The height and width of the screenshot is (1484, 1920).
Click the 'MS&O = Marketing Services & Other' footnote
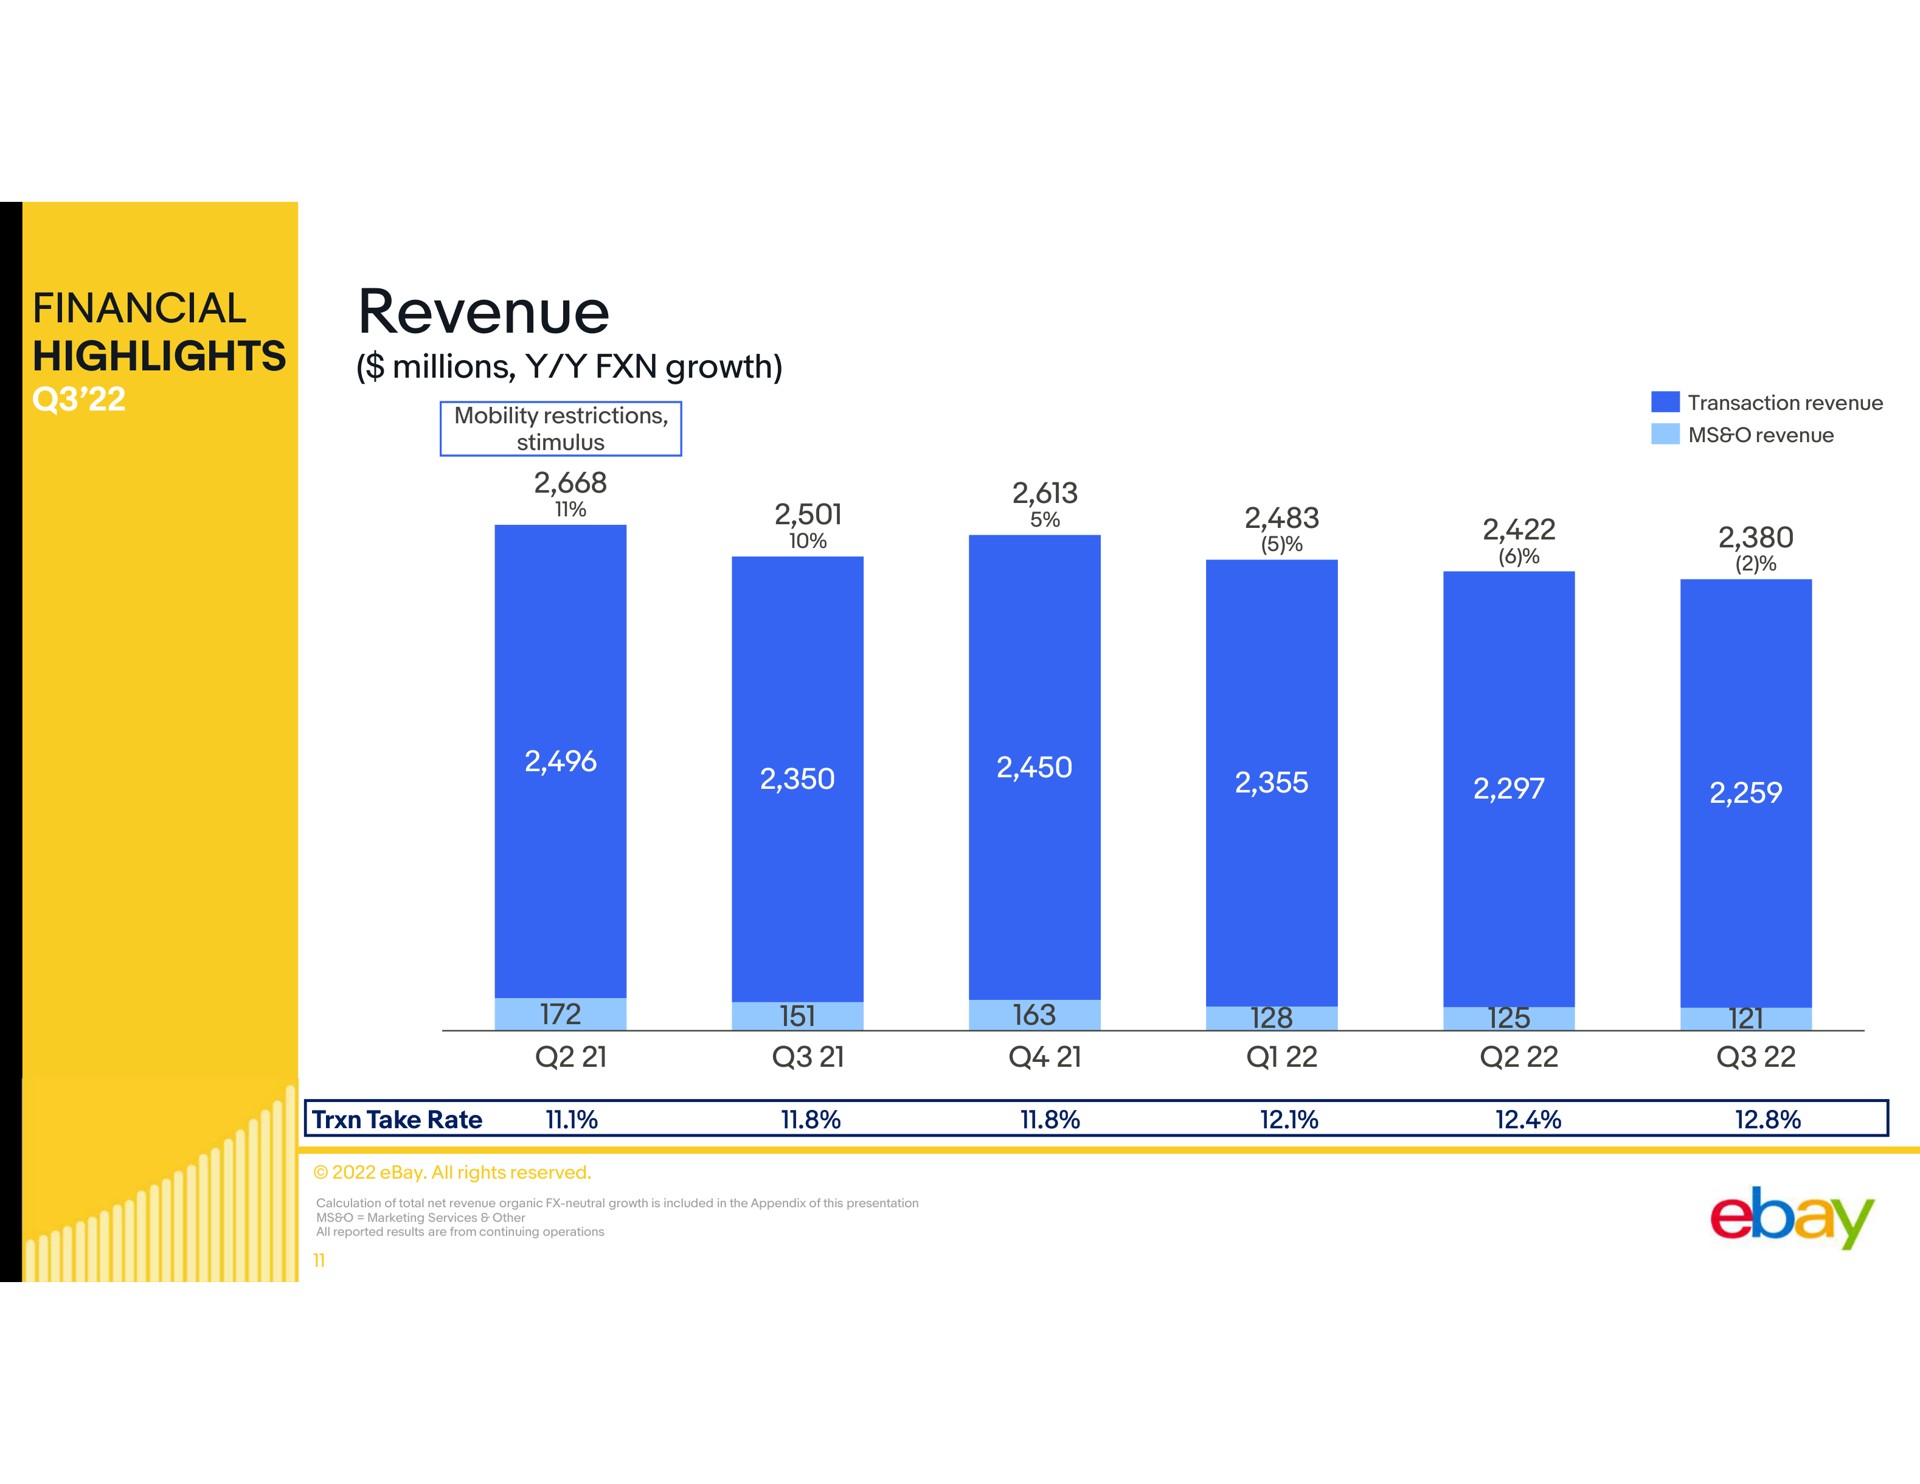click(420, 1217)
